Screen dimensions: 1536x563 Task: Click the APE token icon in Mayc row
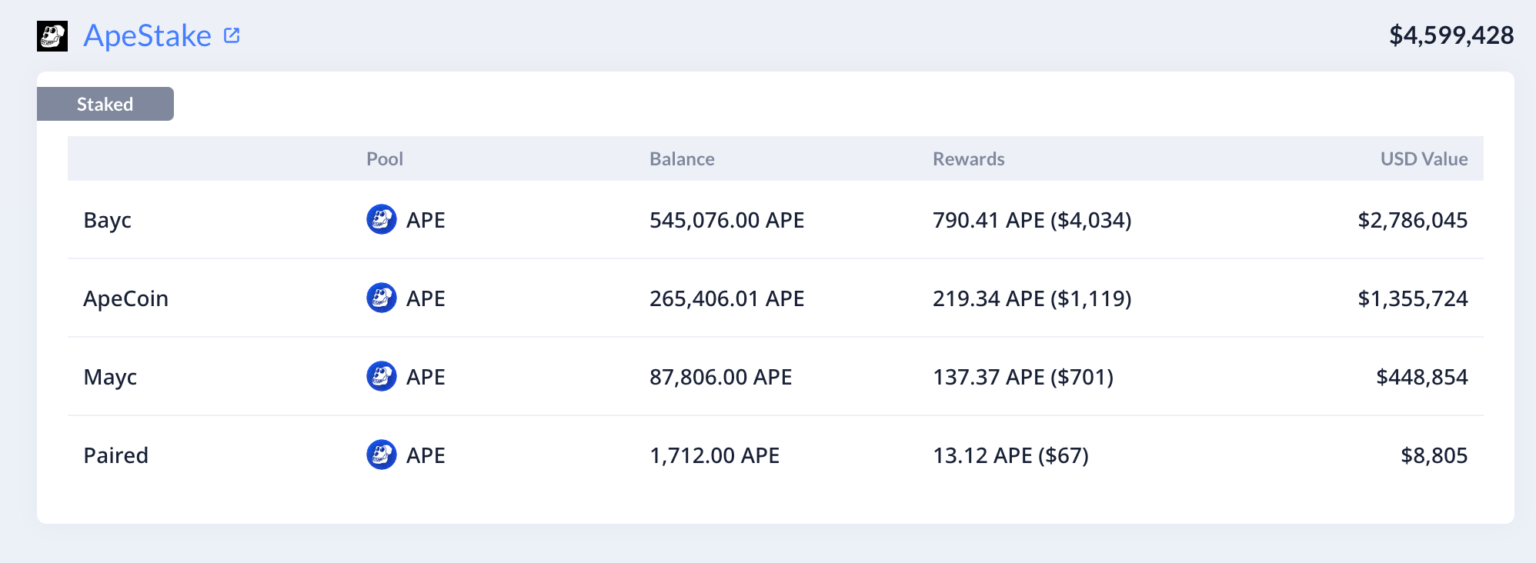click(382, 377)
